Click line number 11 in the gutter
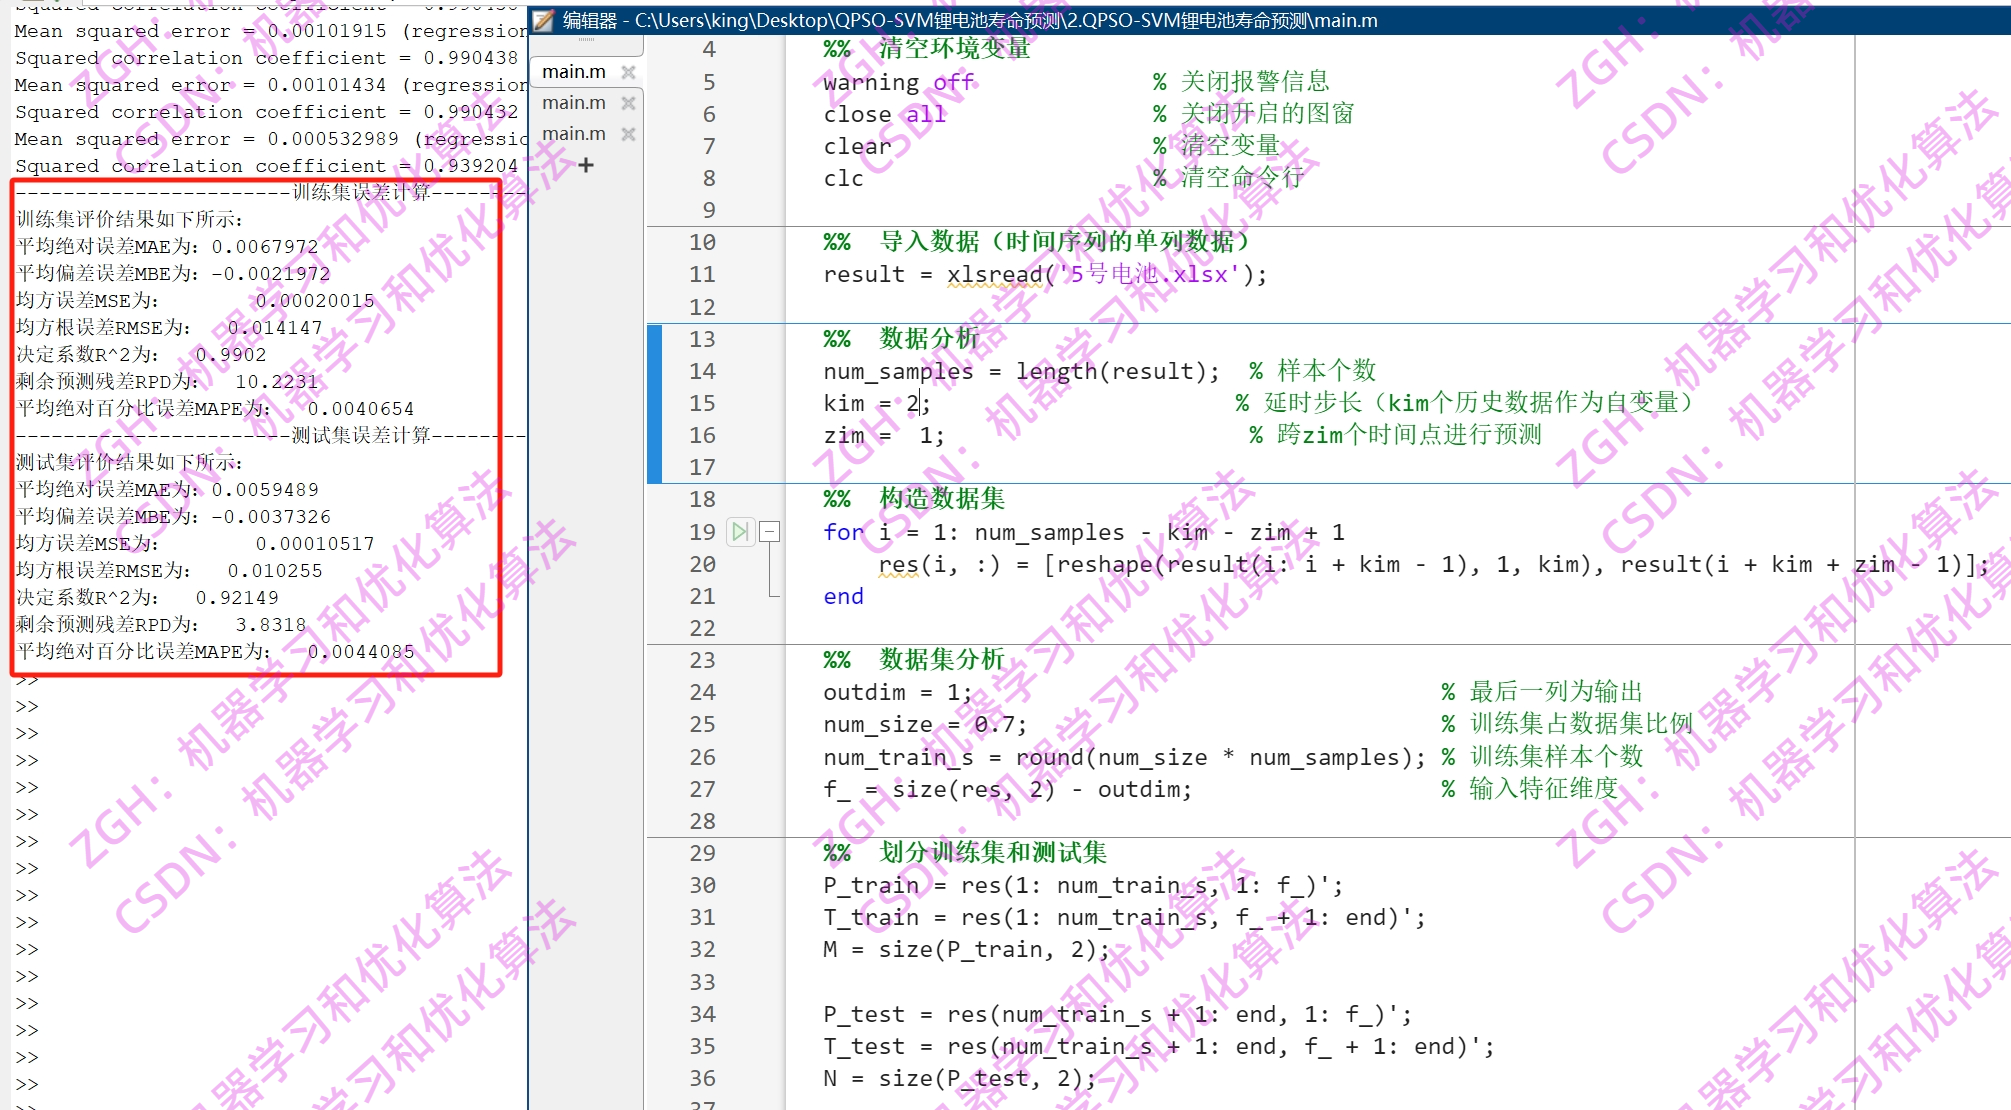 [x=702, y=275]
